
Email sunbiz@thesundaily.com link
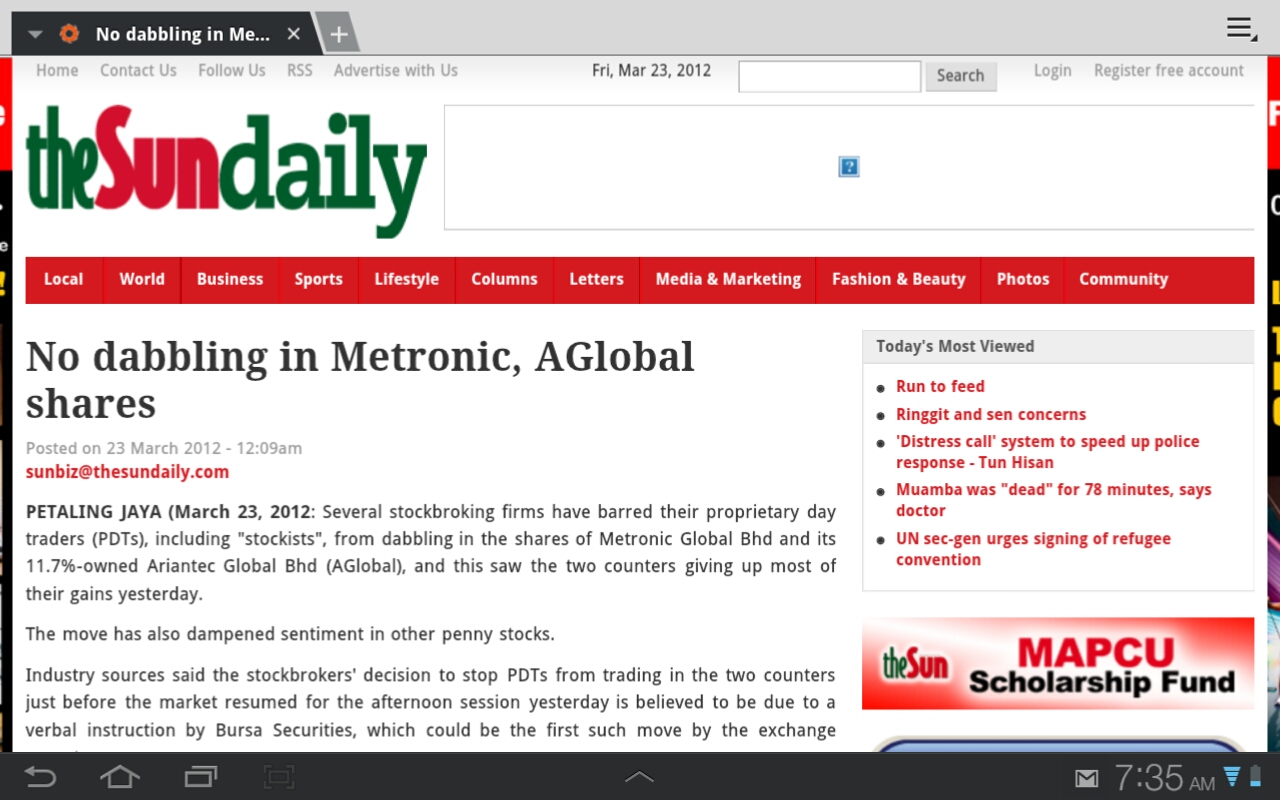click(127, 472)
